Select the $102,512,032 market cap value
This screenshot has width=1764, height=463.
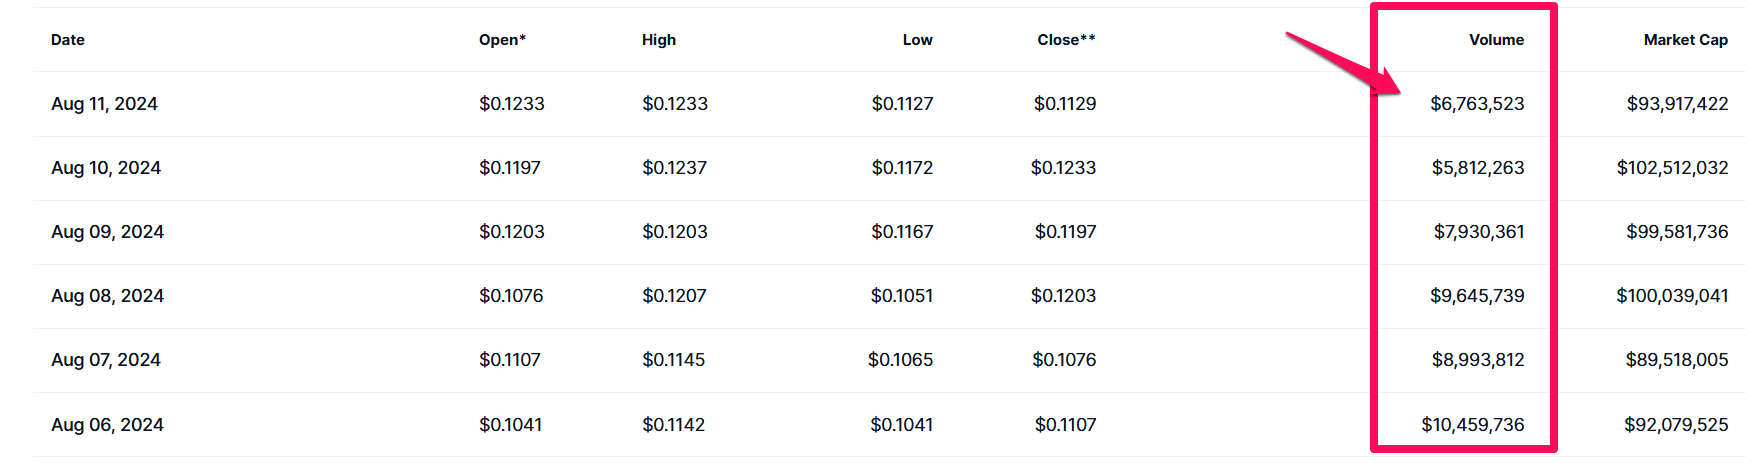pos(1672,168)
